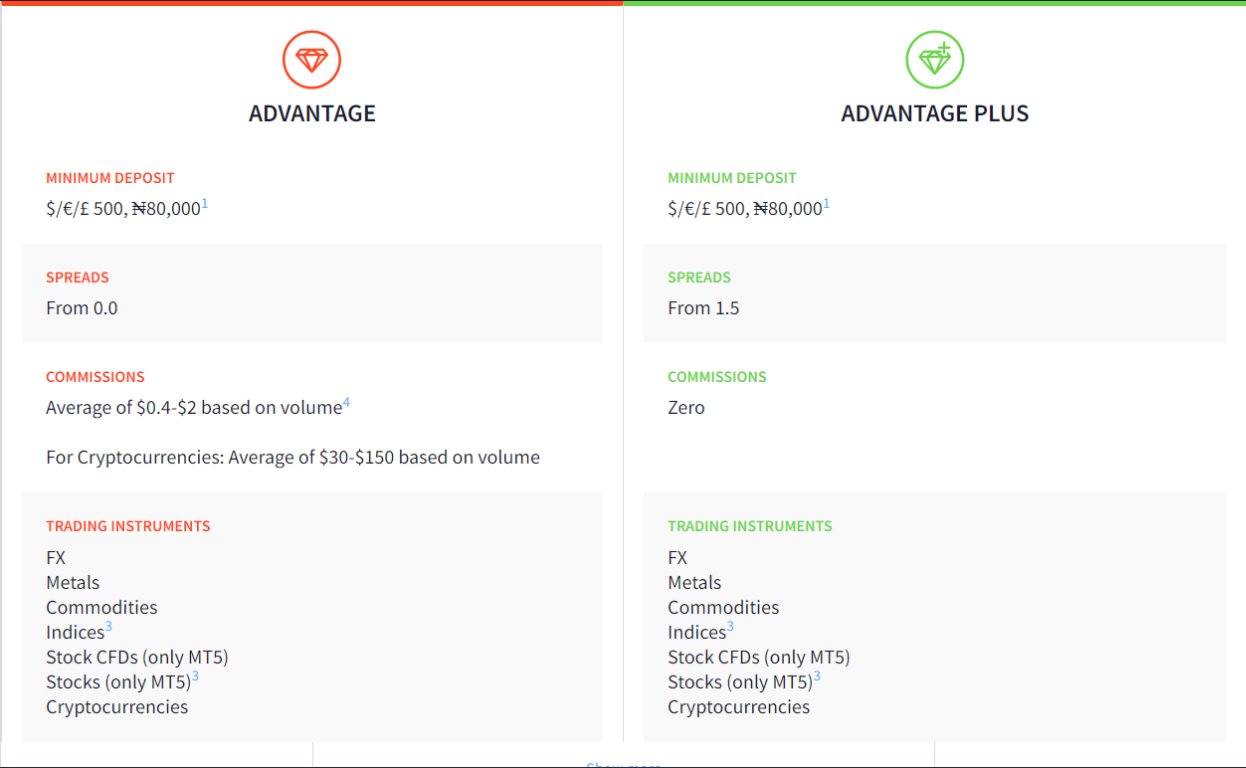Open footnote 3 beside Stocks (only MT5) under Advantage
Screen dimensions: 1246x768
coord(195,677)
